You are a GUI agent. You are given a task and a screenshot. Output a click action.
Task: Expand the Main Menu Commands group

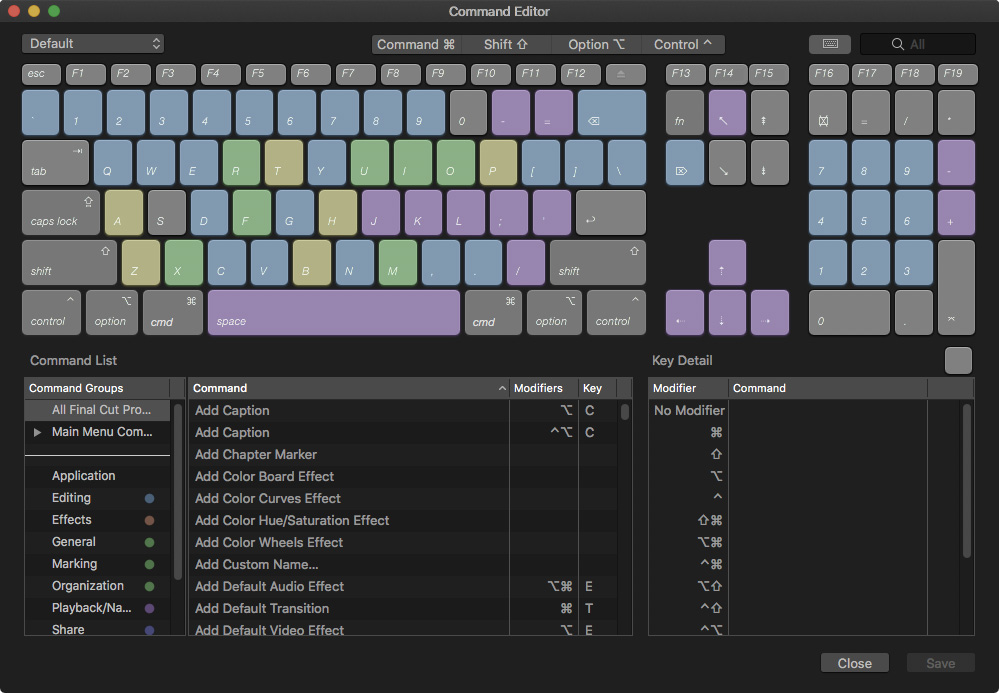point(37,432)
